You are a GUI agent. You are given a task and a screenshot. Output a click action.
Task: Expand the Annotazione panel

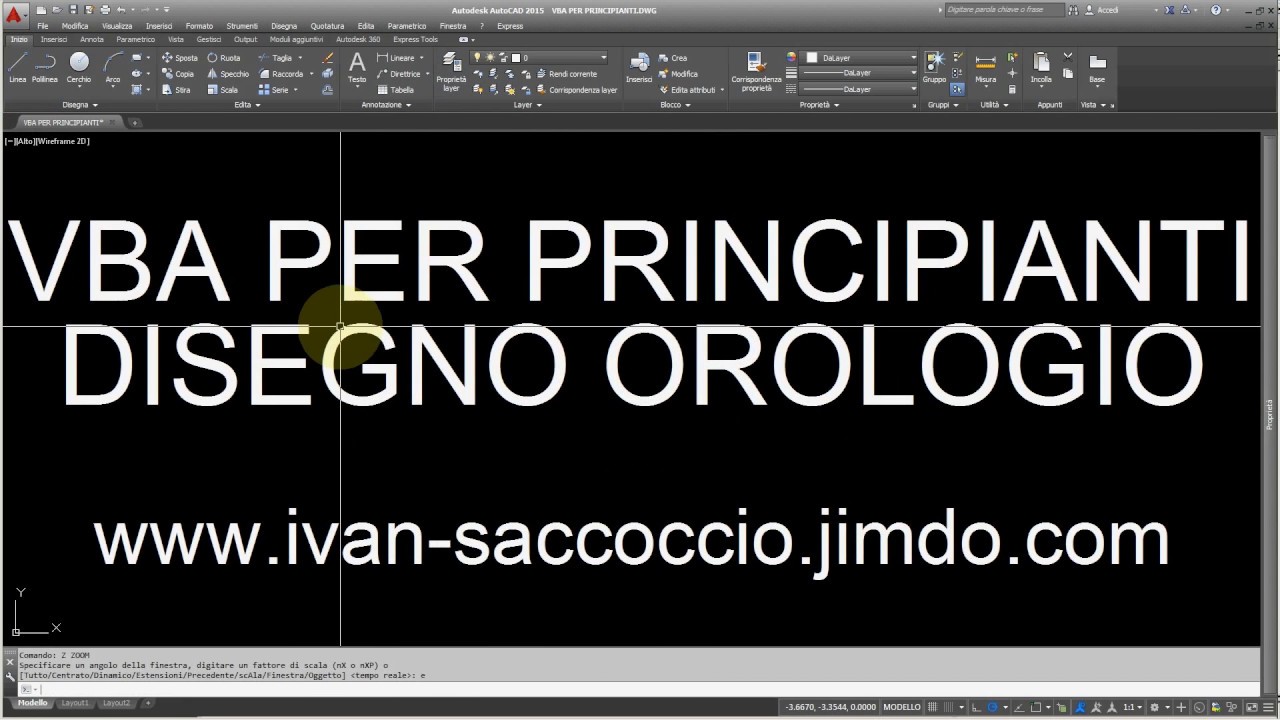pyautogui.click(x=385, y=105)
